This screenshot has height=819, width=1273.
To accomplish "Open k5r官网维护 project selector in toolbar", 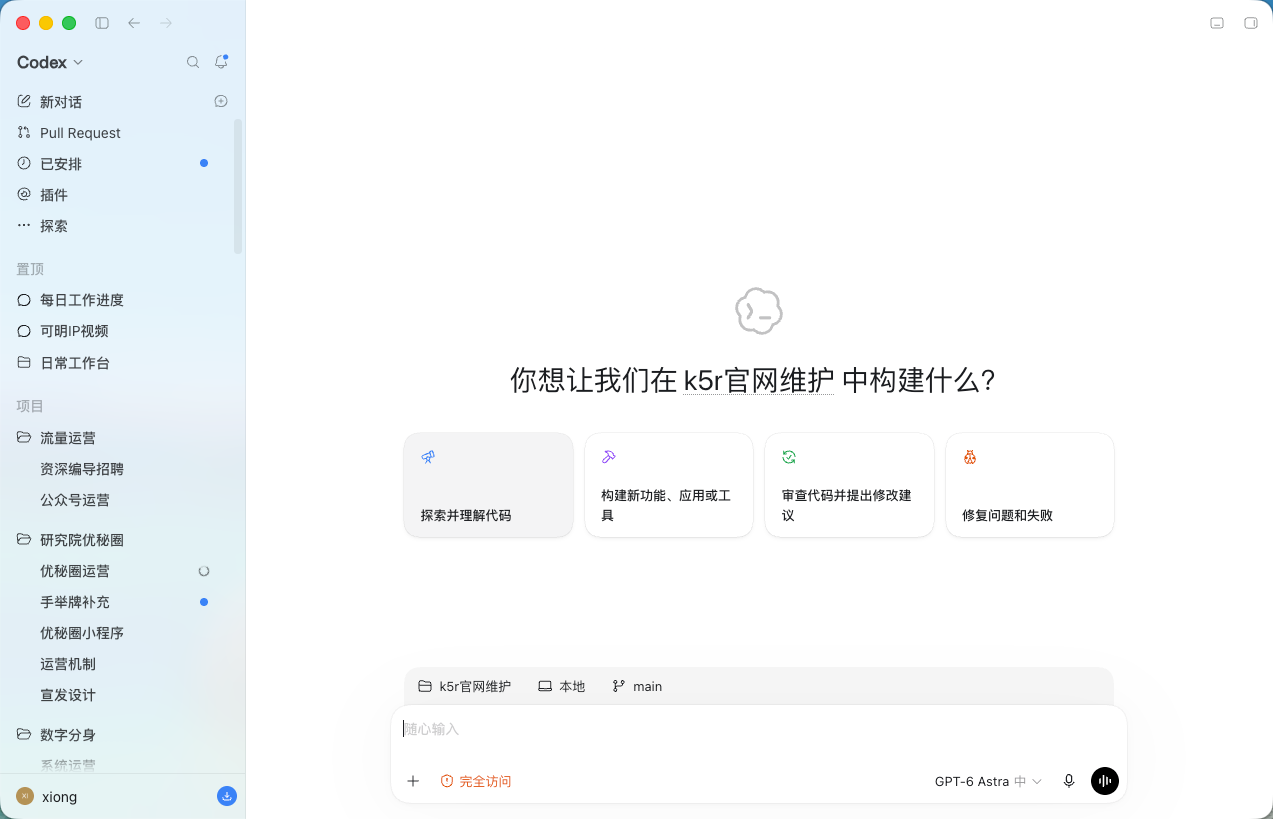I will click(464, 686).
